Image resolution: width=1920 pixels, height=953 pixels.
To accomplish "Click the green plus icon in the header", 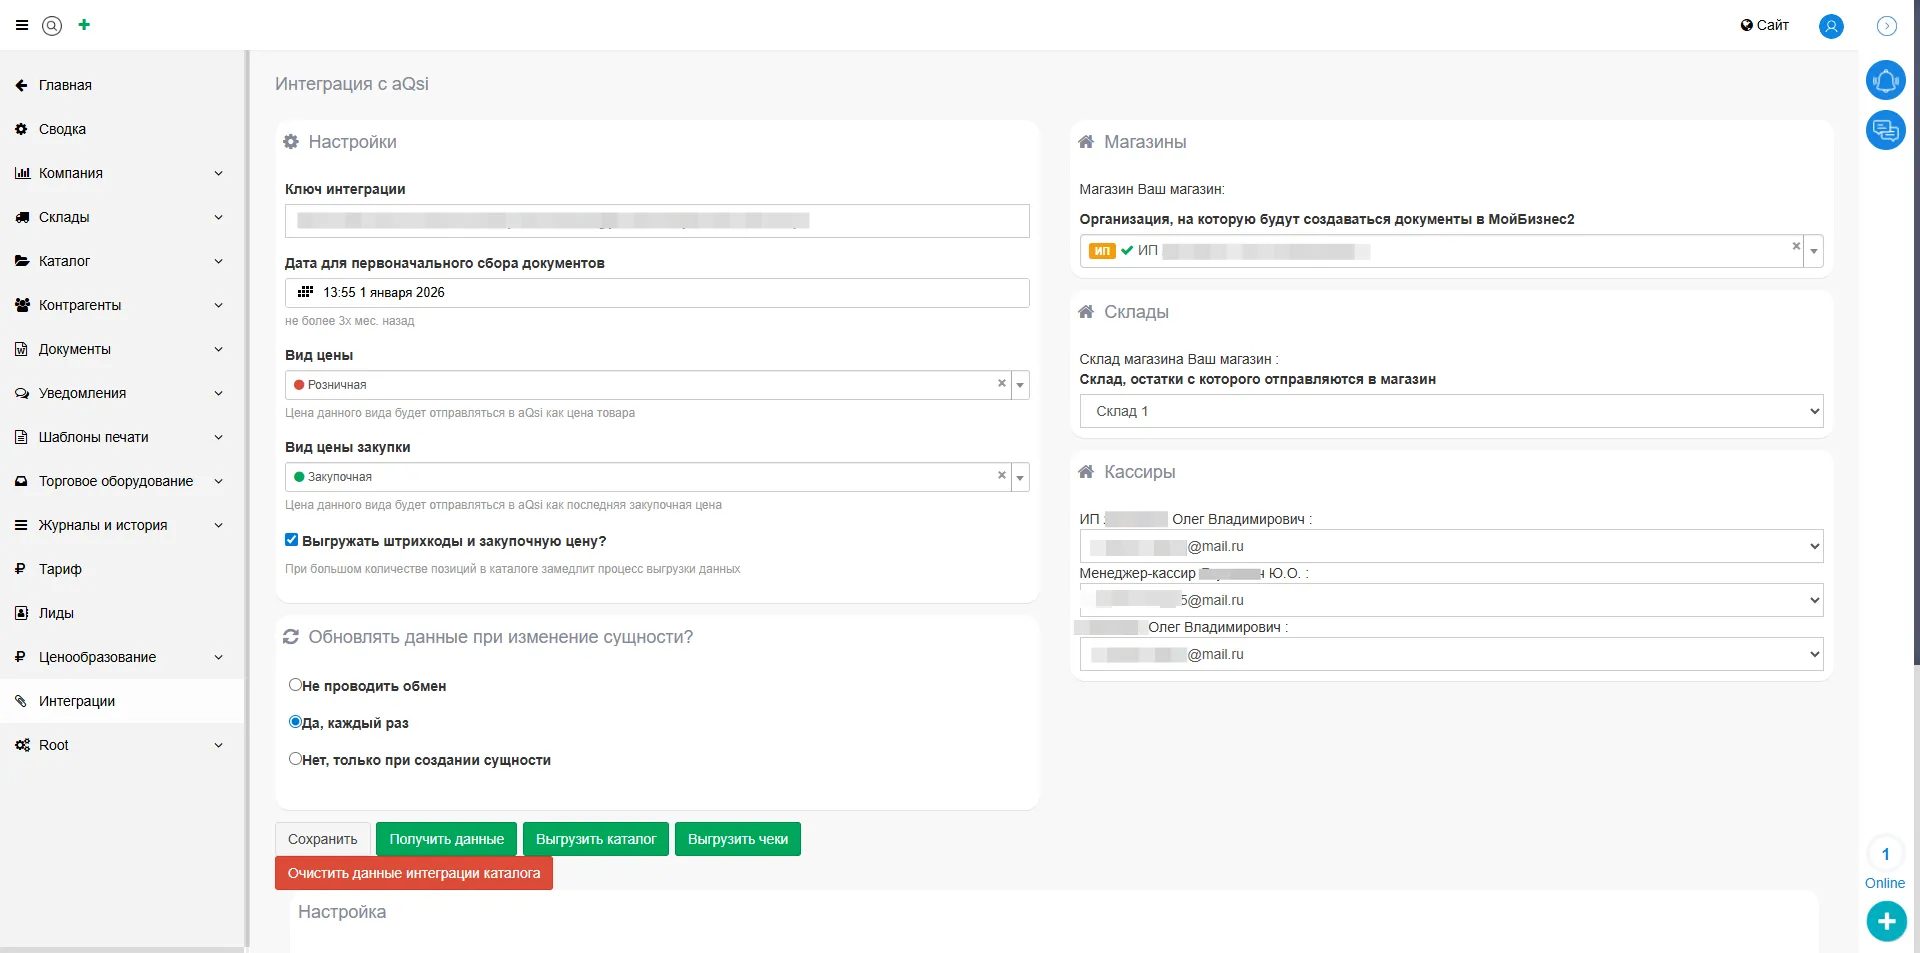I will coord(84,25).
